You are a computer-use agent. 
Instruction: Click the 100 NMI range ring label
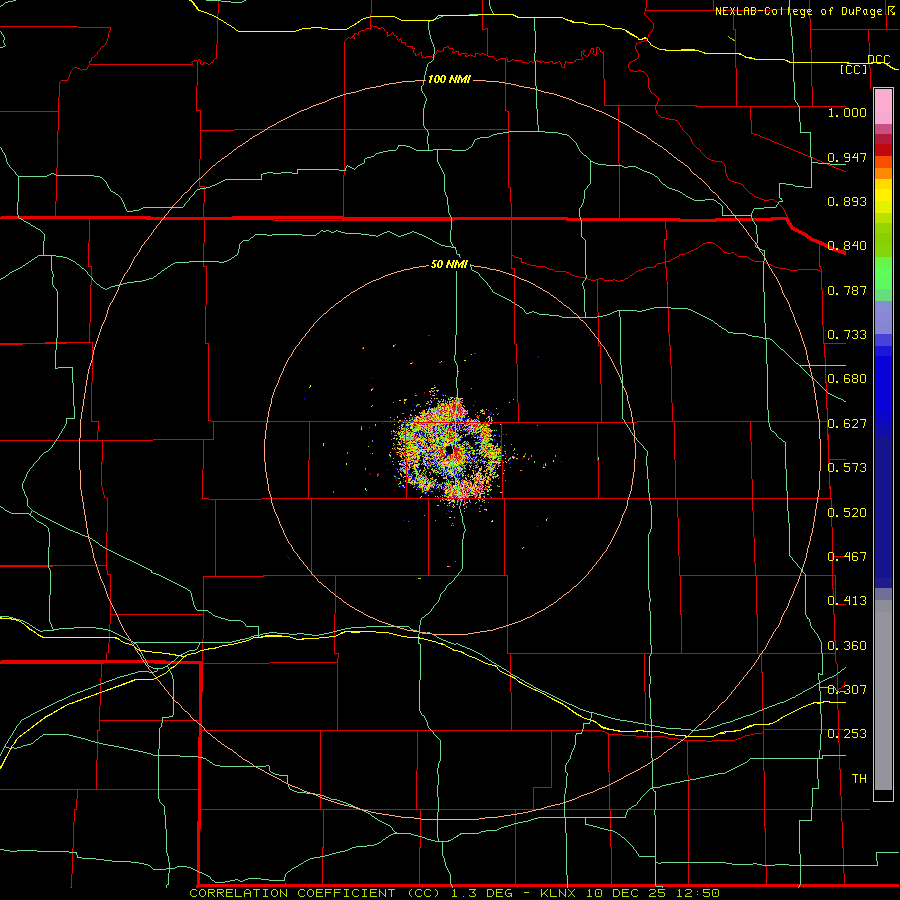pyautogui.click(x=449, y=79)
